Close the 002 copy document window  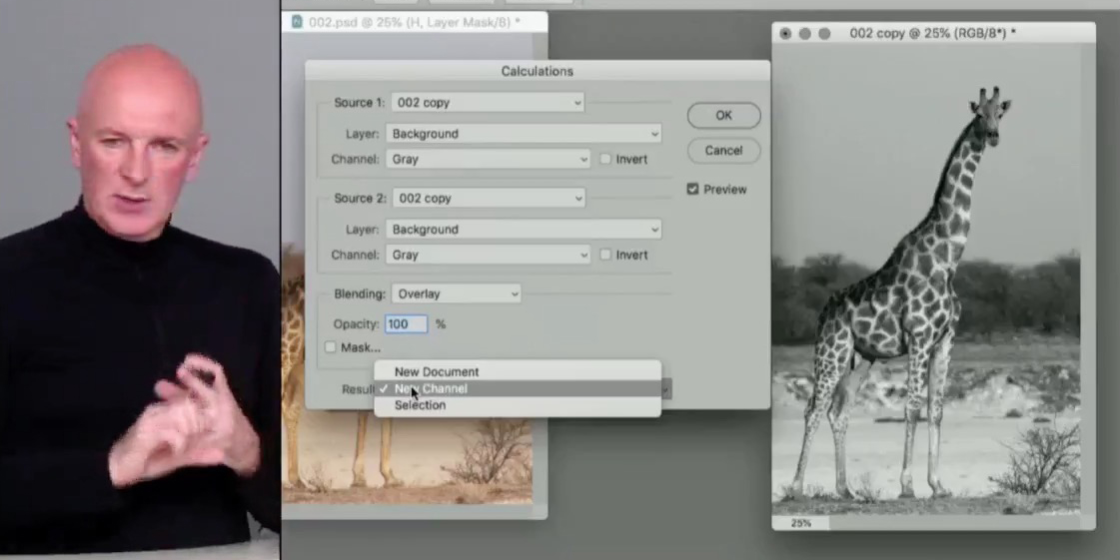tap(785, 33)
